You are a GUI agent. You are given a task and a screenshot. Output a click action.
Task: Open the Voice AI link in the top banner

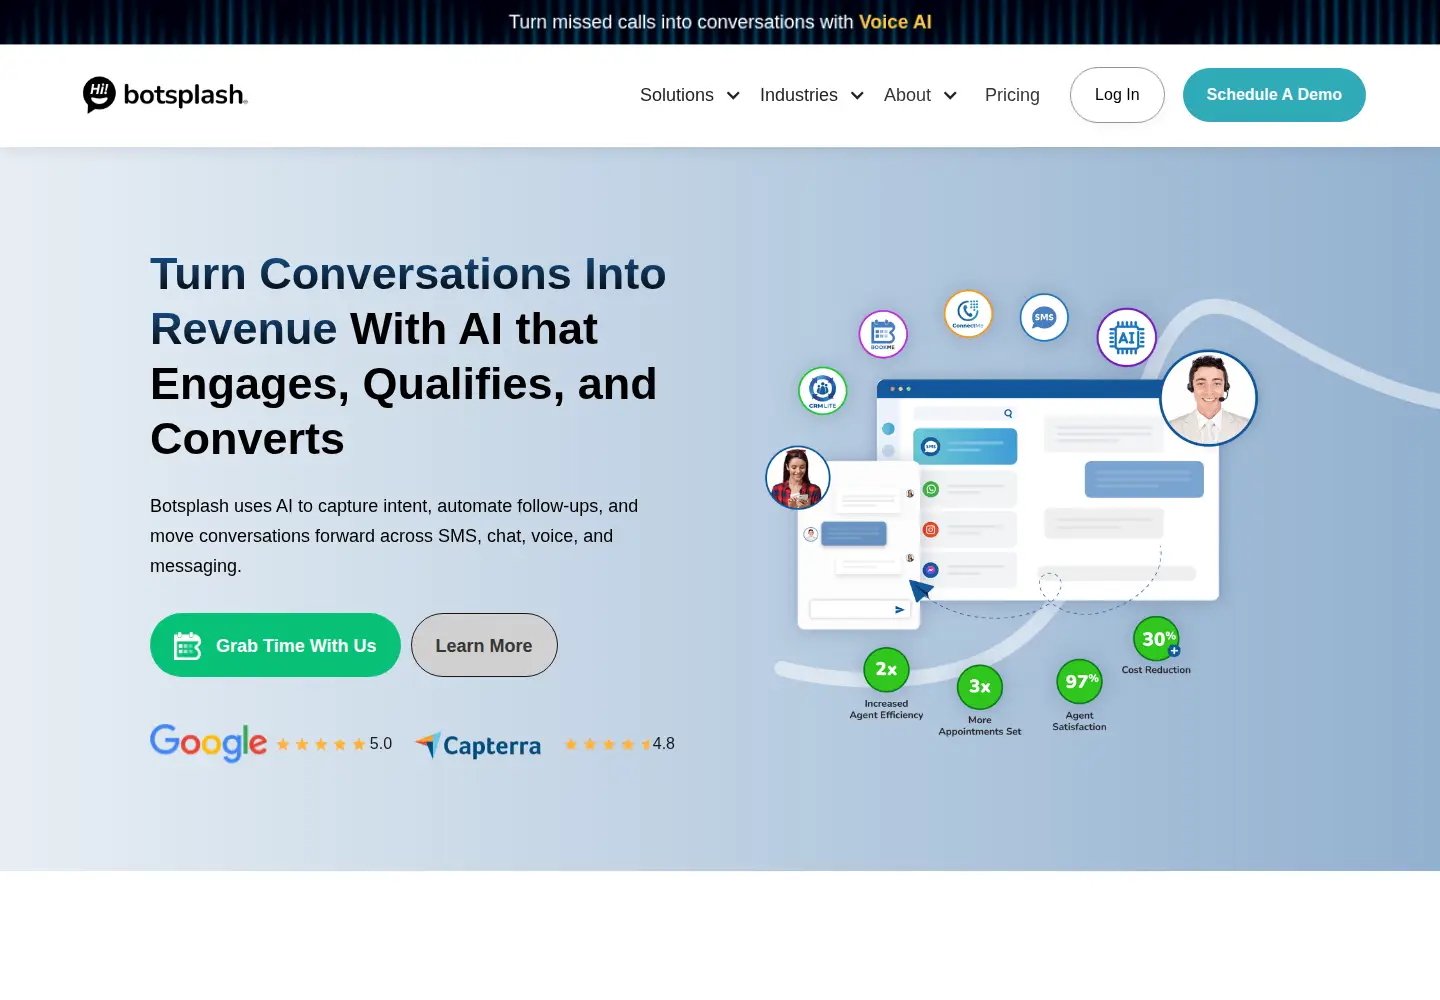click(895, 22)
